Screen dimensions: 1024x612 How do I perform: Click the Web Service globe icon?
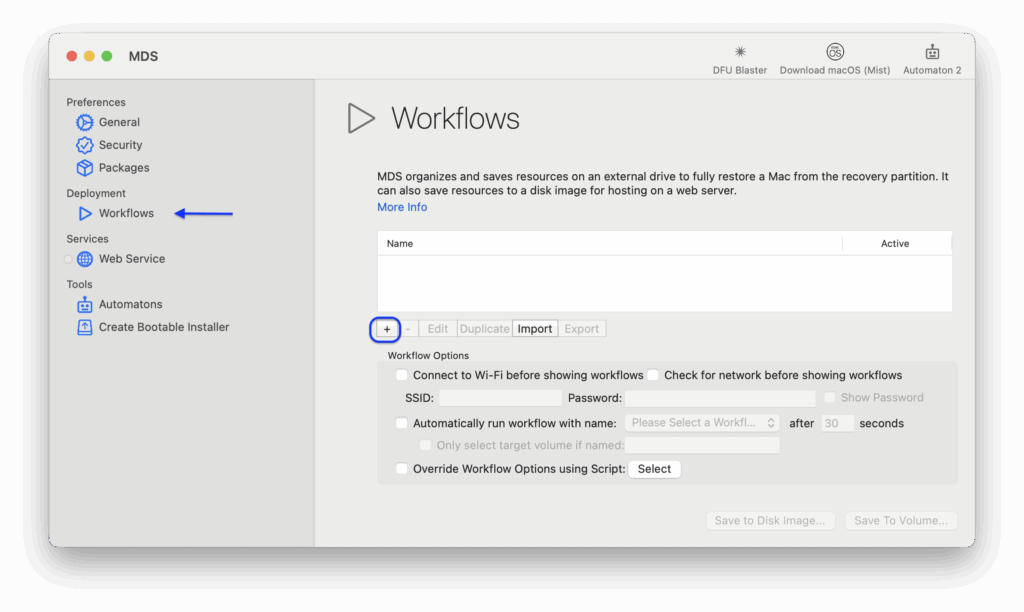pos(84,259)
